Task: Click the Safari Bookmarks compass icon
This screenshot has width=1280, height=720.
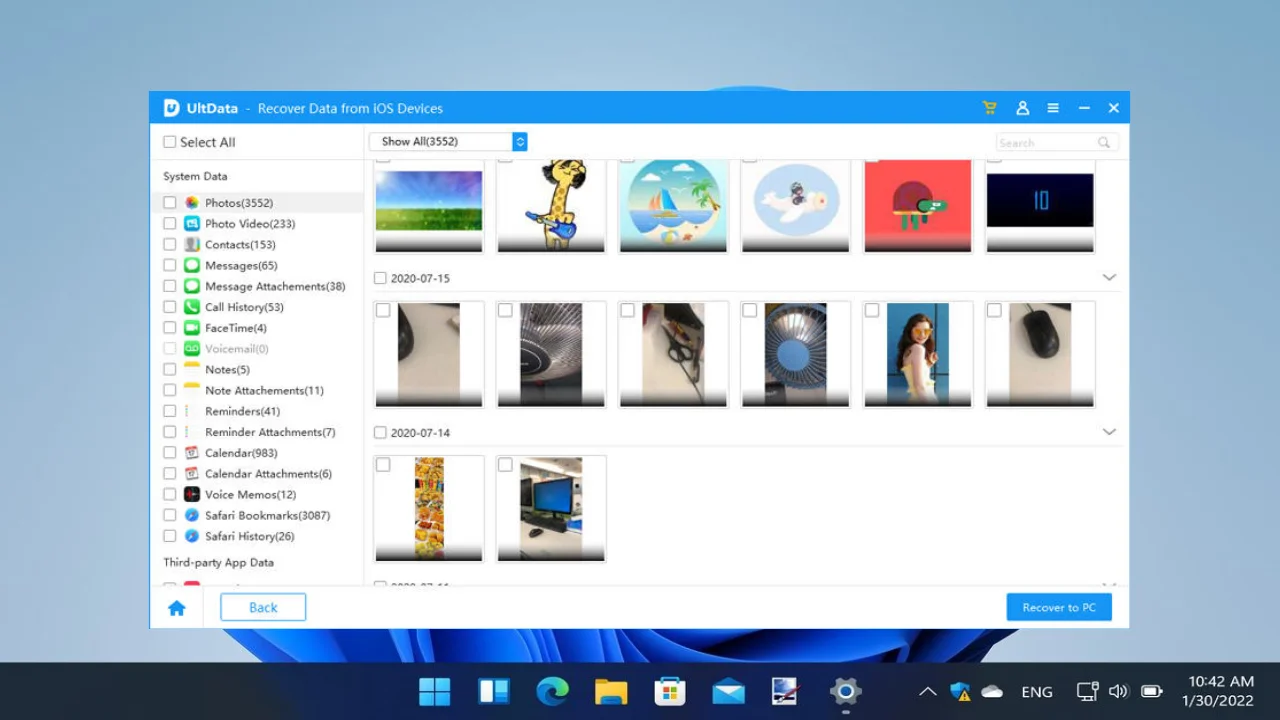Action: pos(192,516)
